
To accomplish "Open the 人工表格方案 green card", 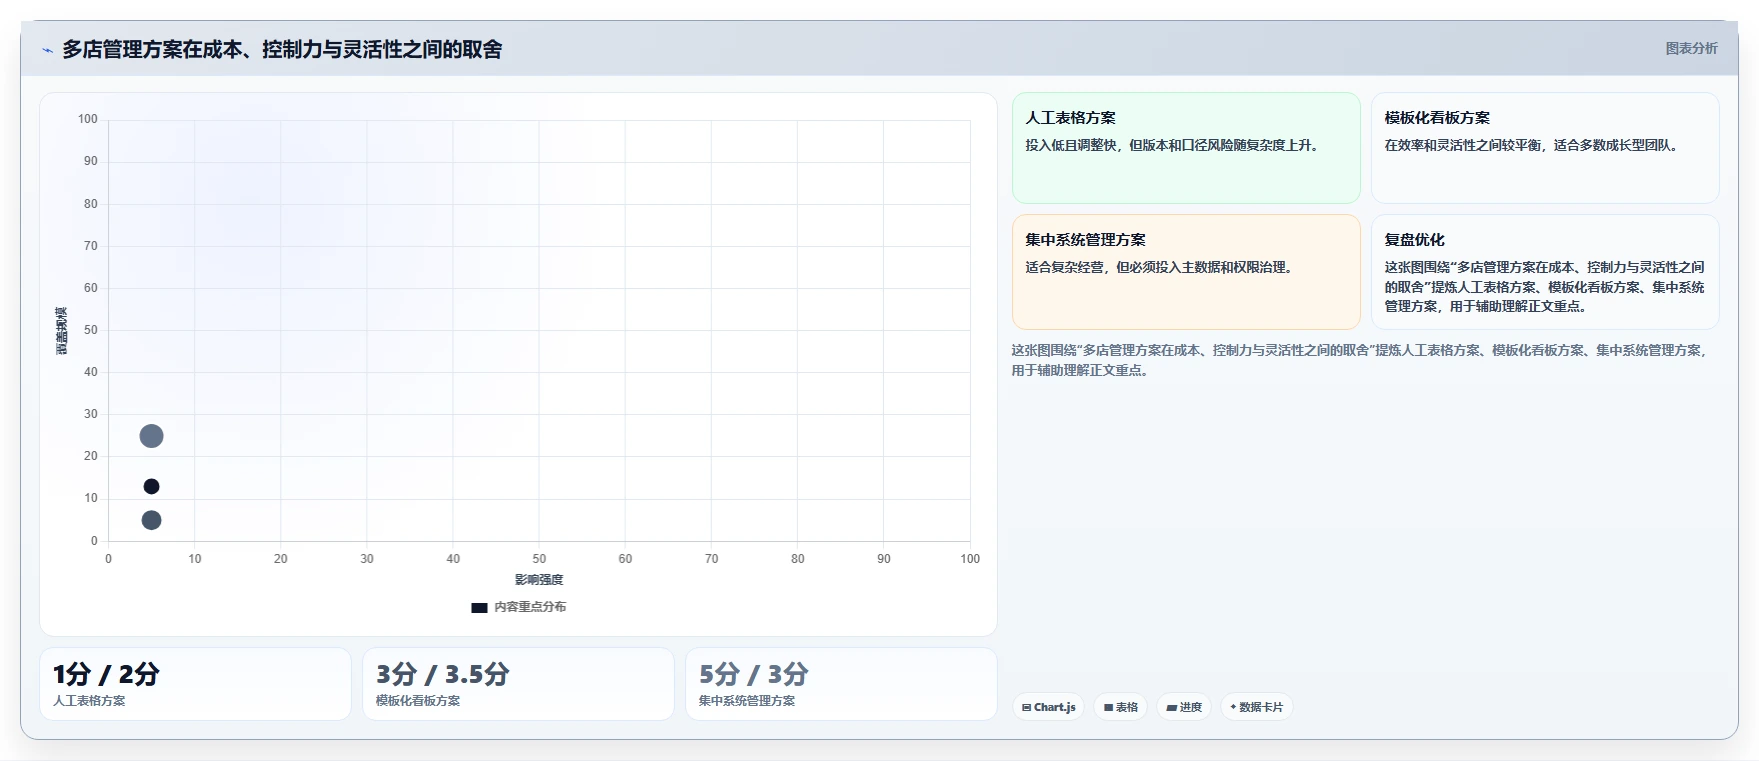I will (1186, 148).
